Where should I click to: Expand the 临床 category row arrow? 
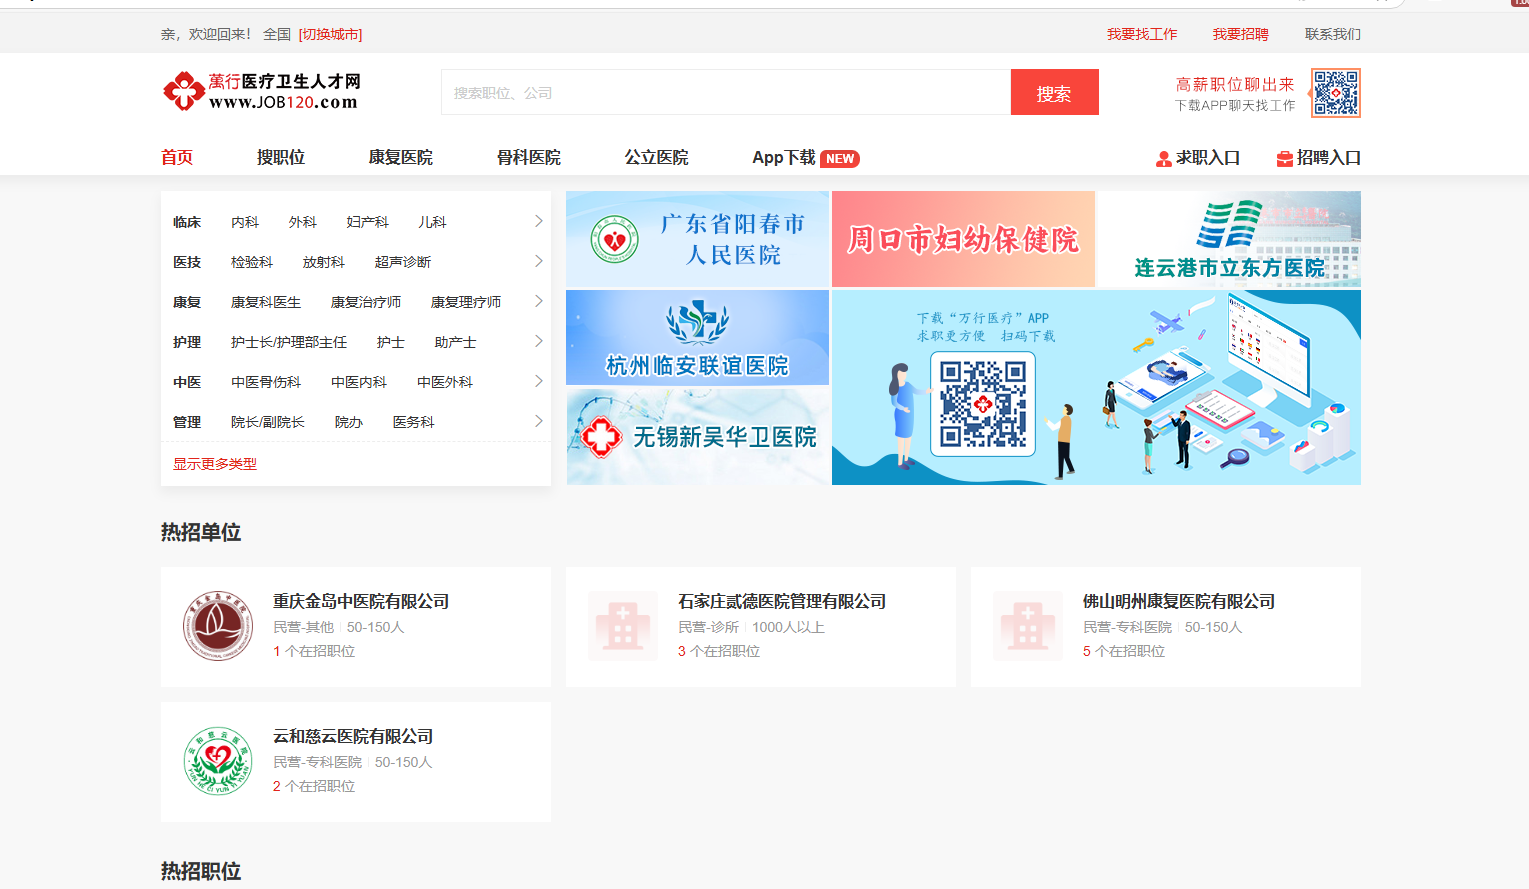(x=538, y=221)
